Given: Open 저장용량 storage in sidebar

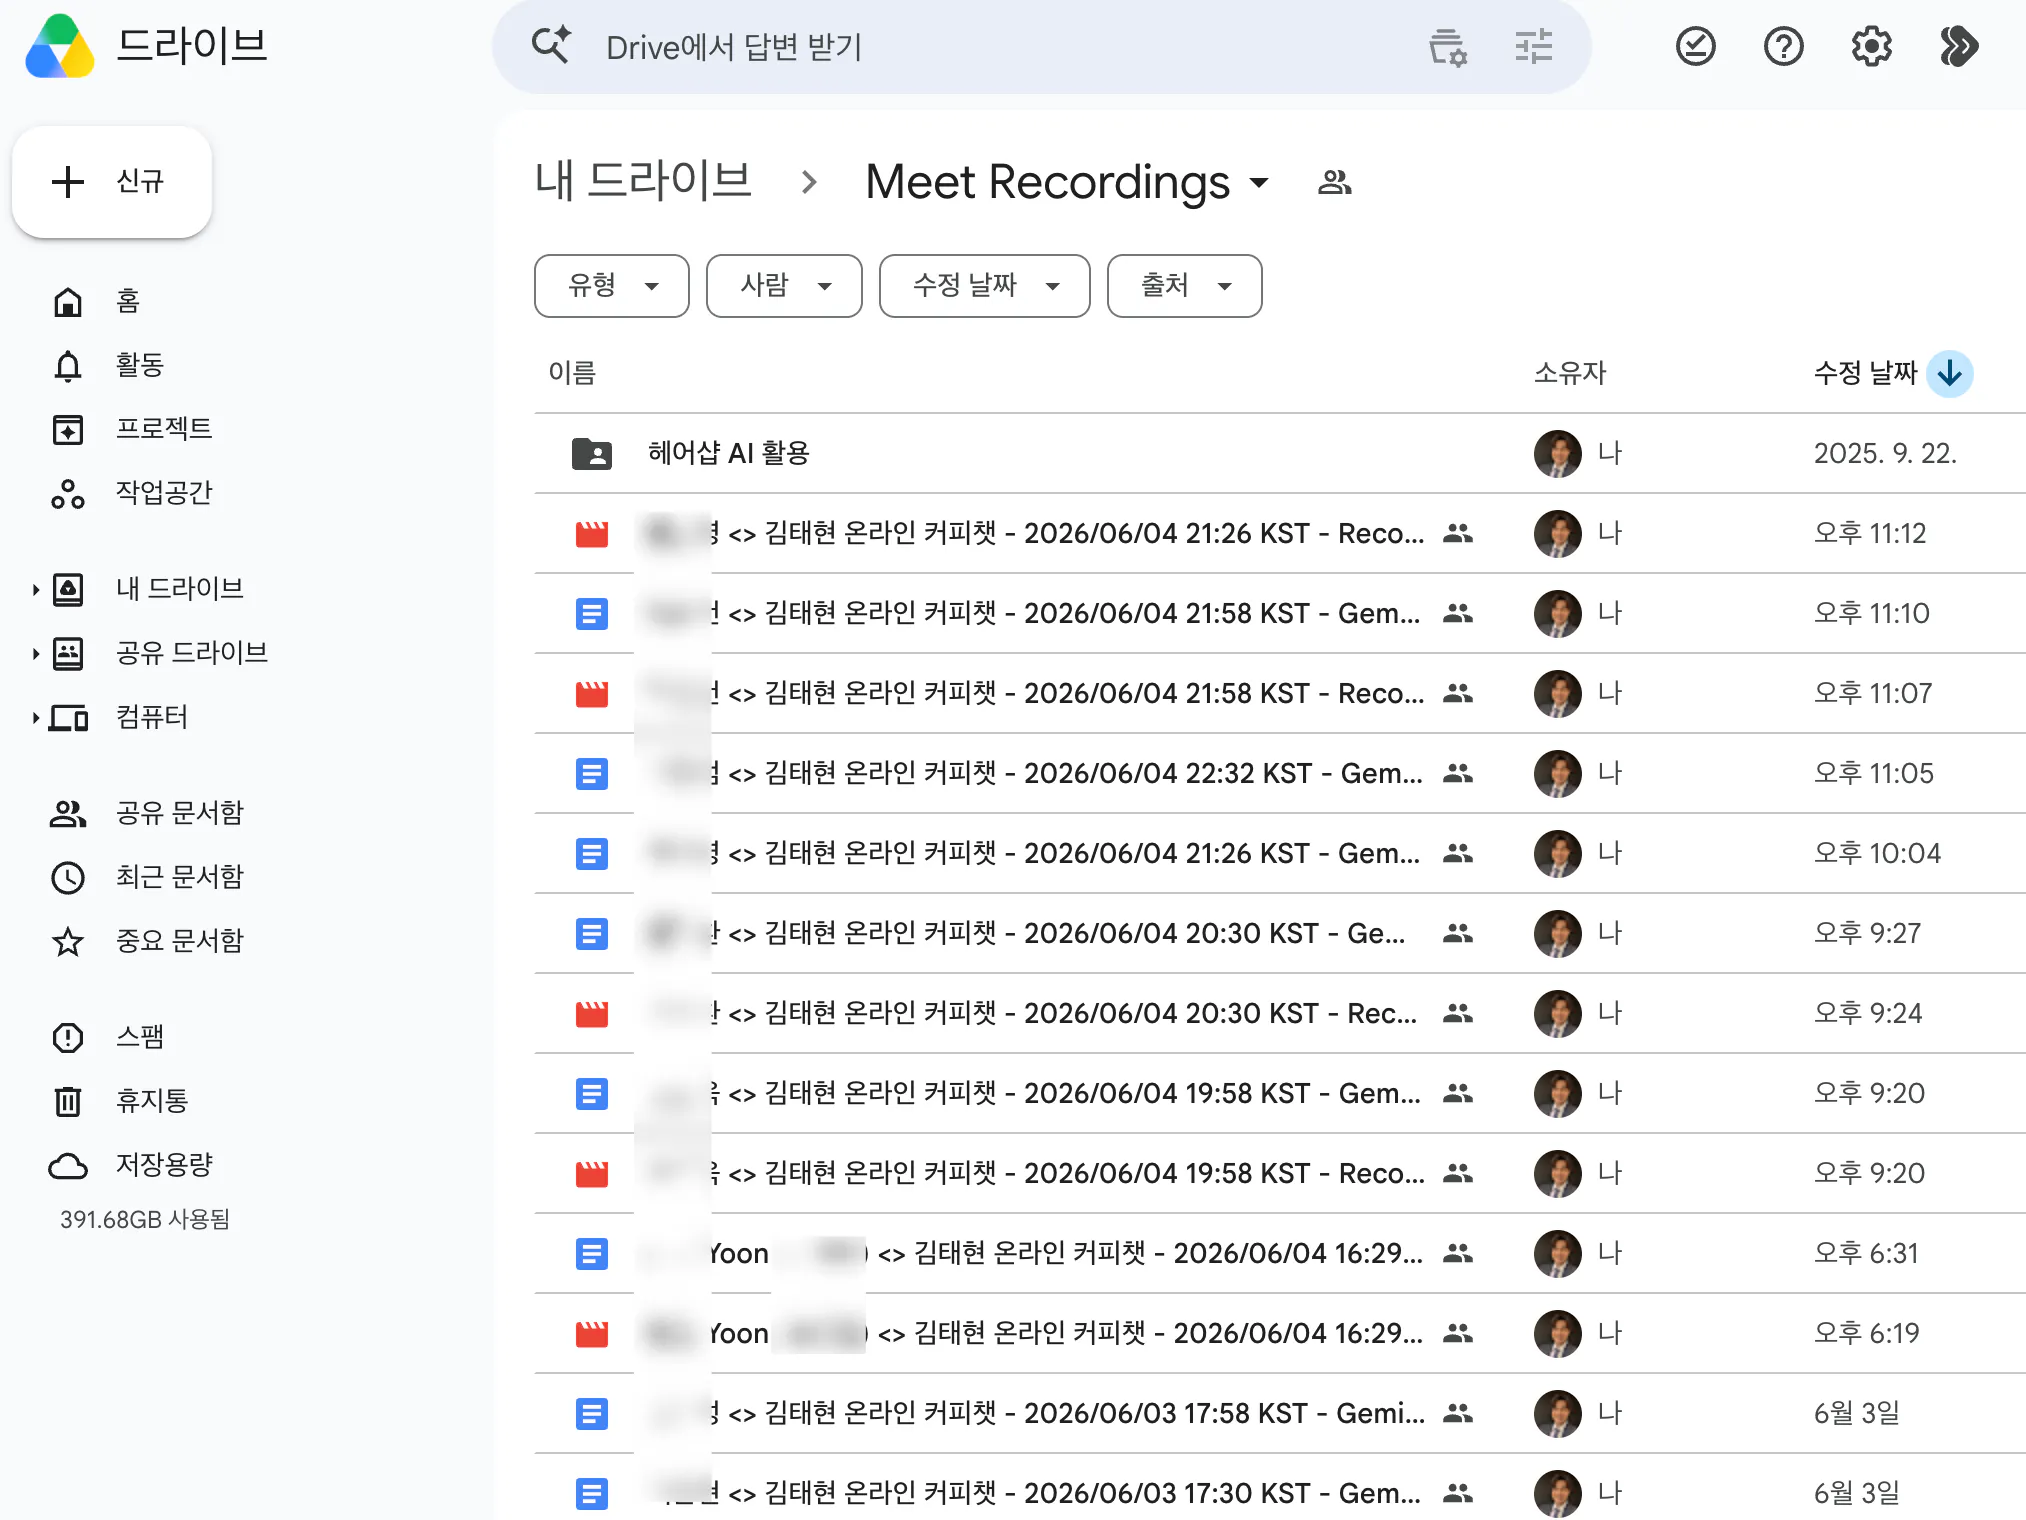Looking at the screenshot, I should (x=163, y=1165).
